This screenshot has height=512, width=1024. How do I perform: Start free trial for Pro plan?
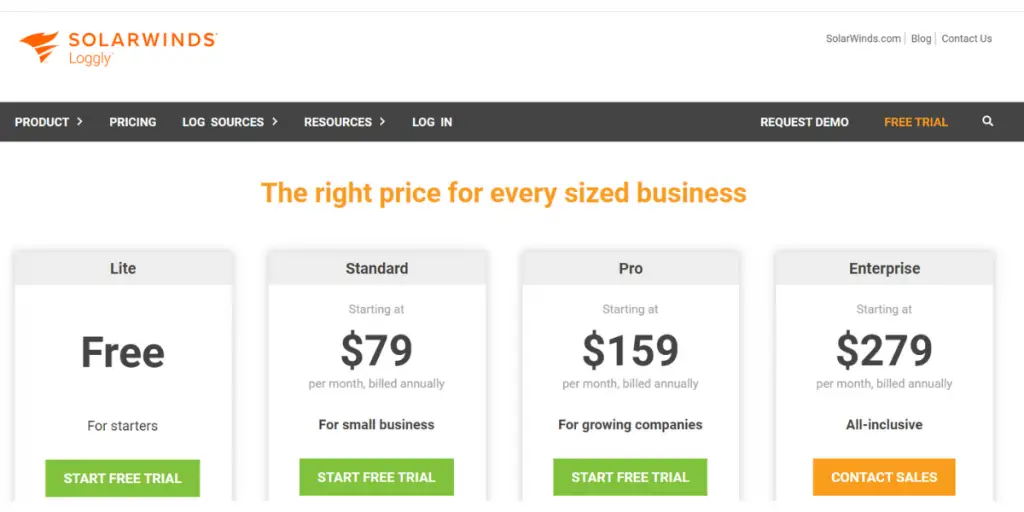click(x=630, y=477)
